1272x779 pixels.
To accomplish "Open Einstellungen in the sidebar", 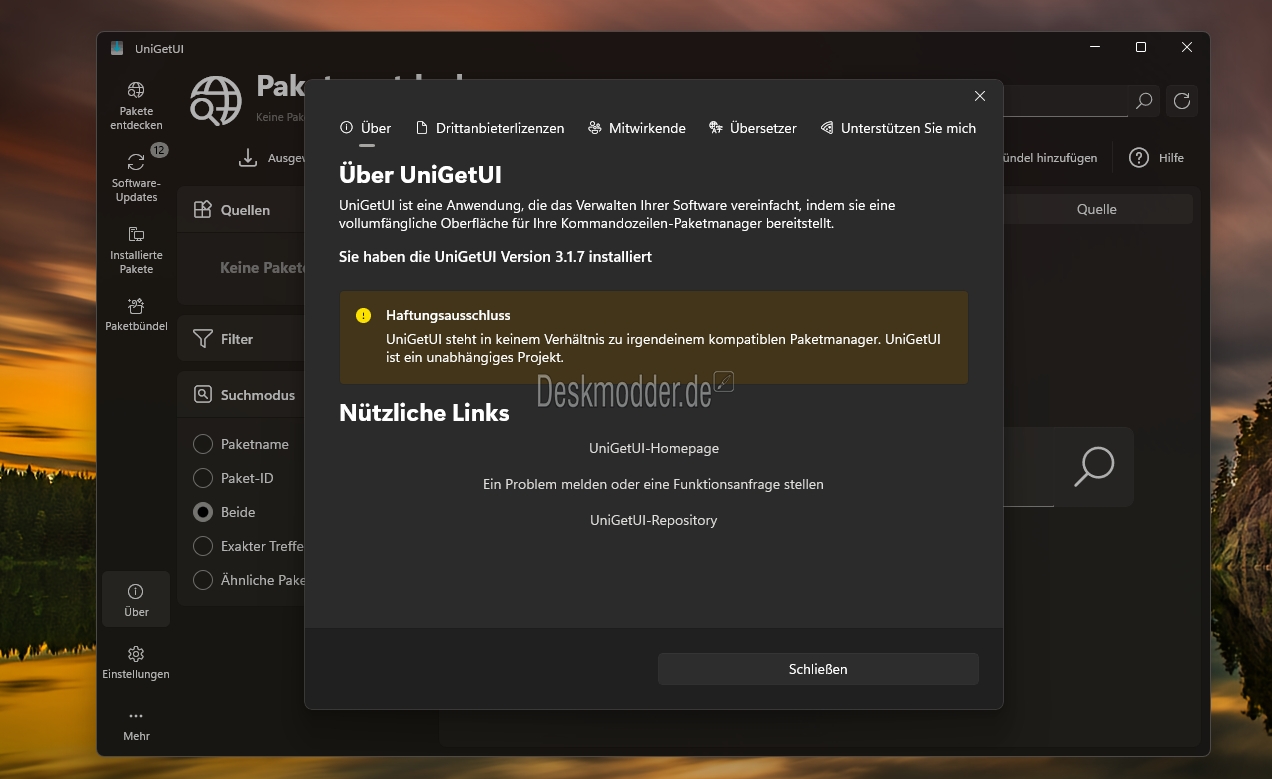I will click(x=136, y=662).
